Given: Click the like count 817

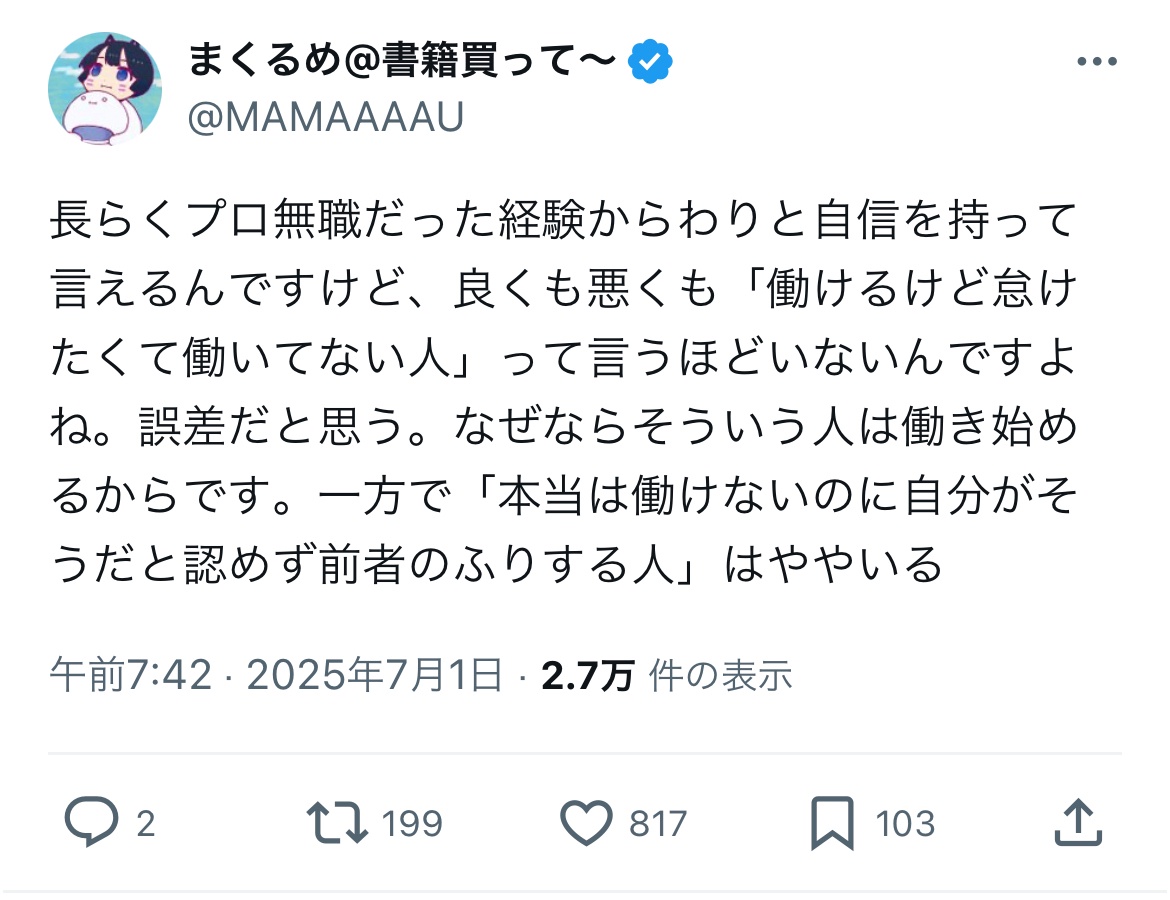Looking at the screenshot, I should (x=657, y=824).
